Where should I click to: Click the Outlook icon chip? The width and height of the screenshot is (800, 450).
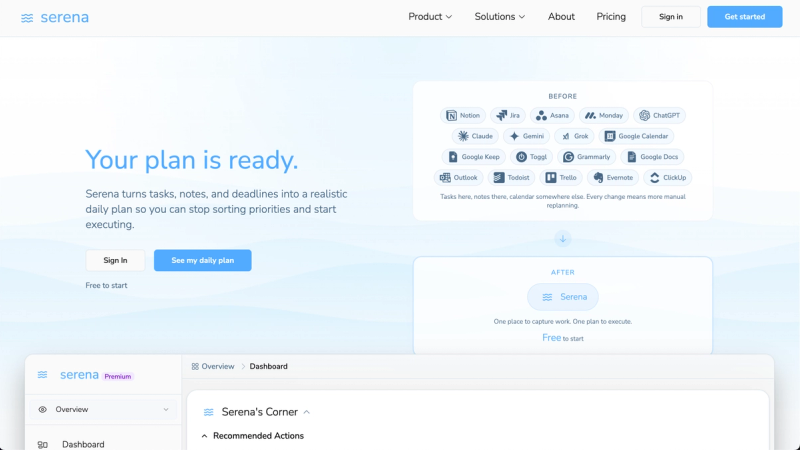(458, 178)
